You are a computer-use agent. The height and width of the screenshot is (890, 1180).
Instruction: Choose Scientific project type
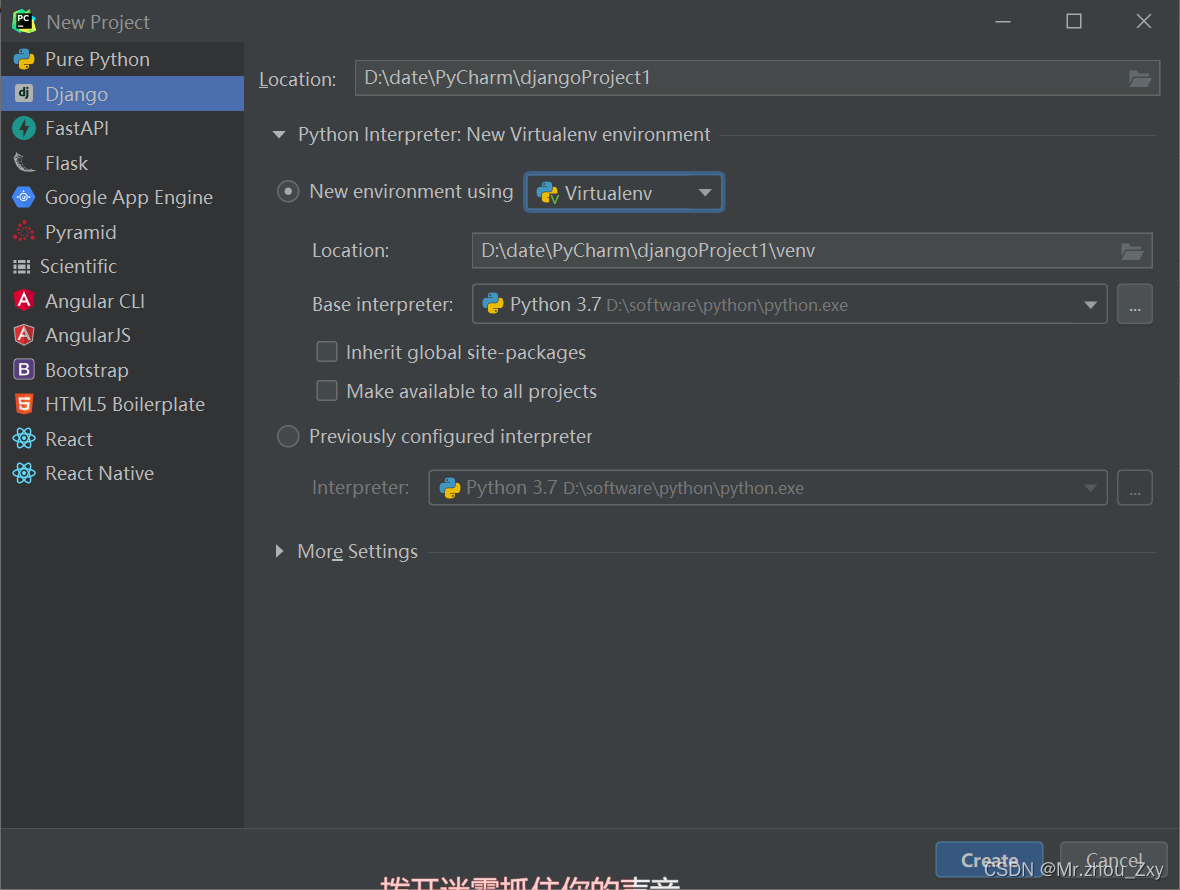[x=122, y=266]
